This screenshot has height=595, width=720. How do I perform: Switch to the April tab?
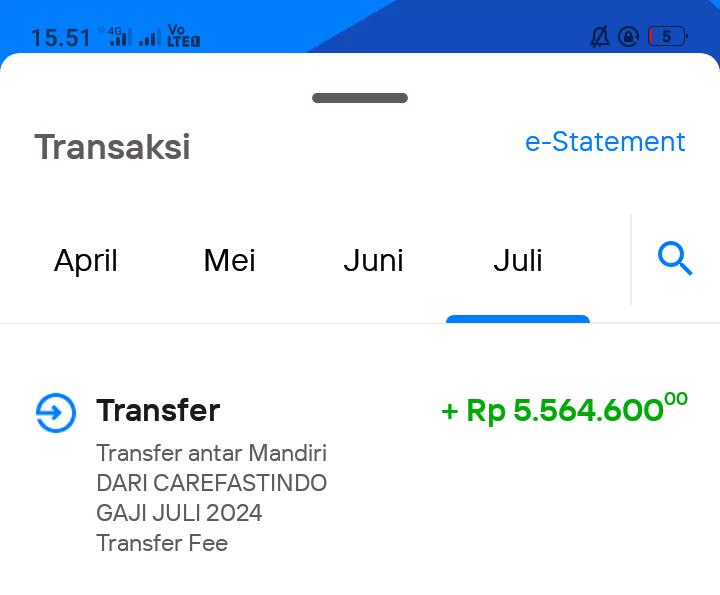point(86,260)
